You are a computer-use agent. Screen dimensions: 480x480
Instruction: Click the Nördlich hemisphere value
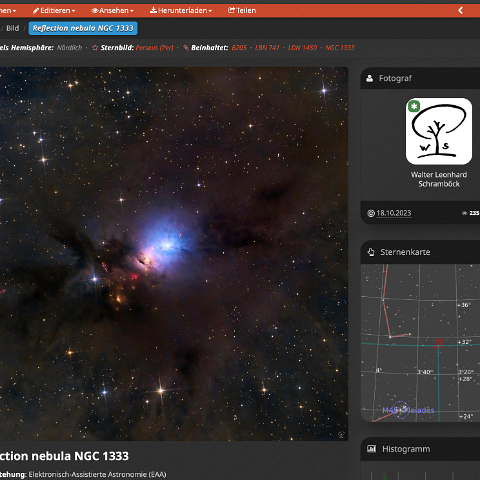tap(69, 48)
